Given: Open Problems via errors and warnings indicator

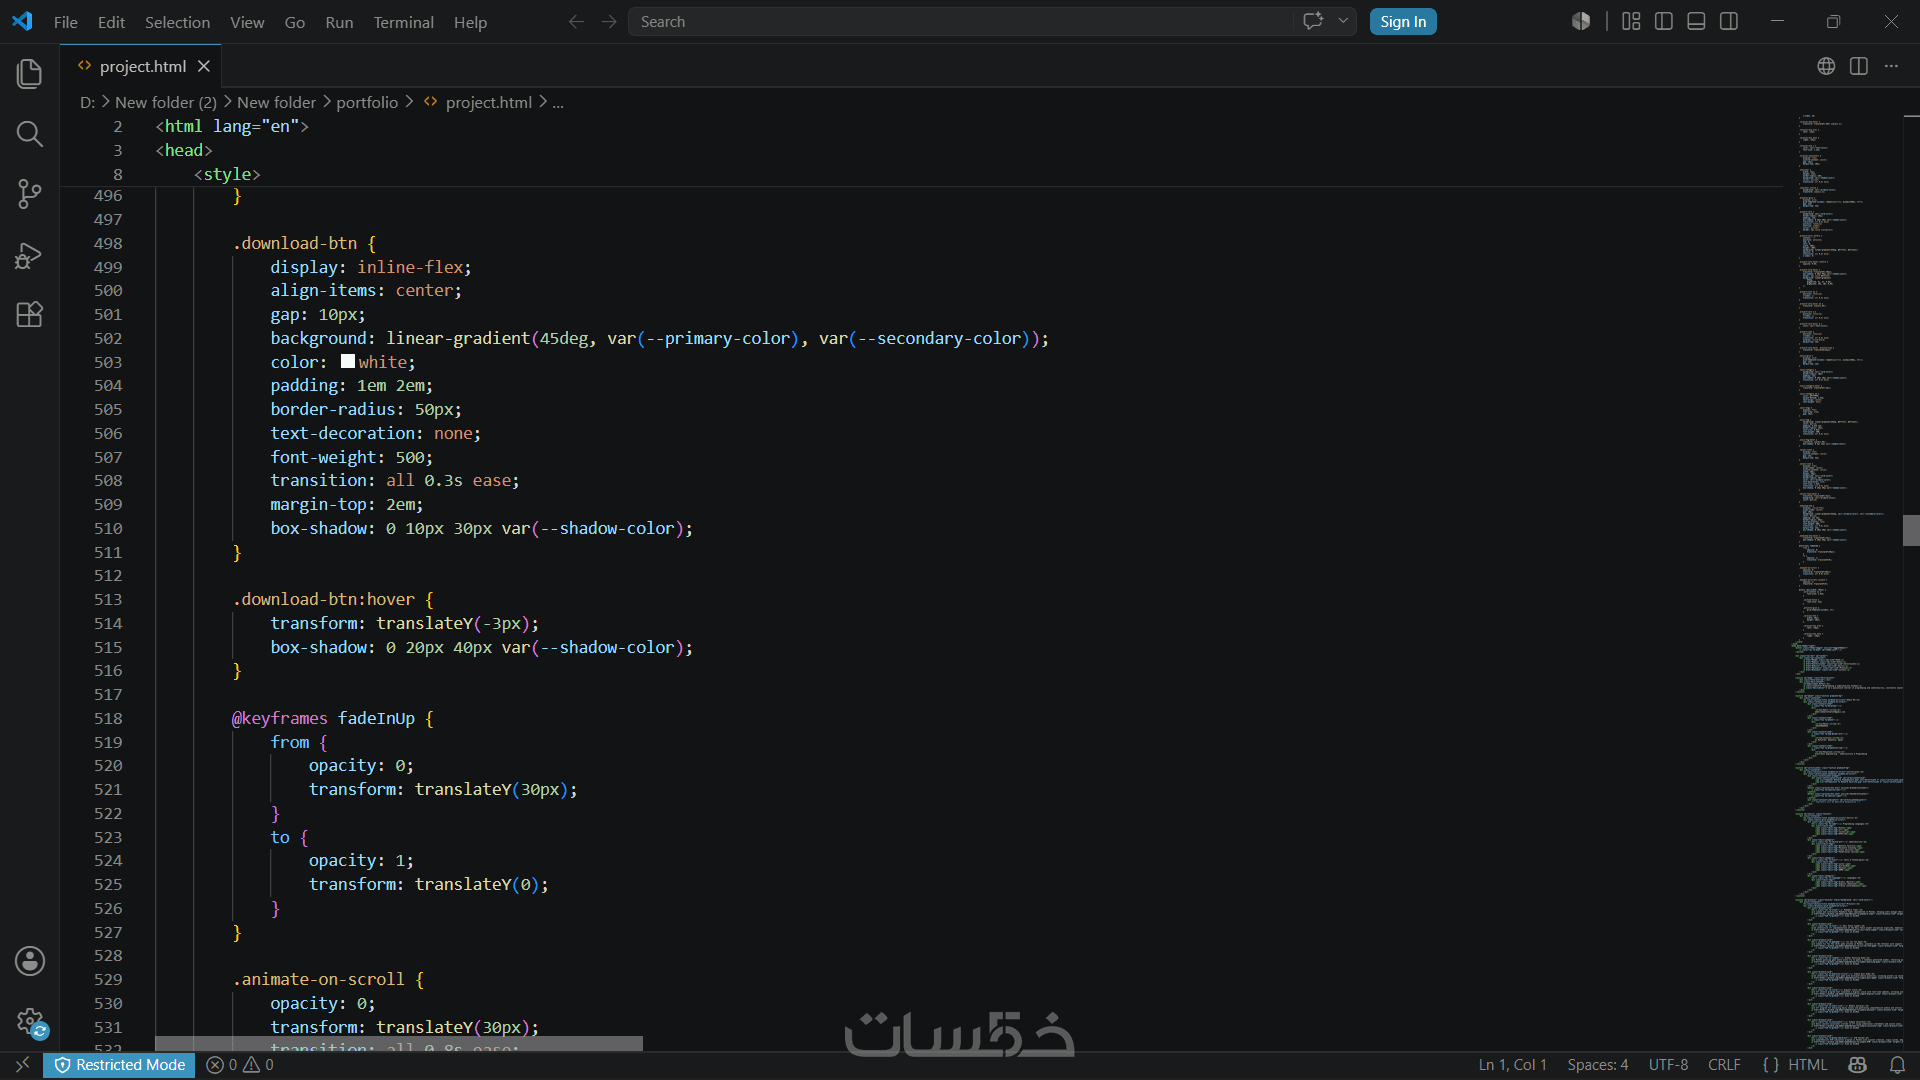Looking at the screenshot, I should point(240,1065).
